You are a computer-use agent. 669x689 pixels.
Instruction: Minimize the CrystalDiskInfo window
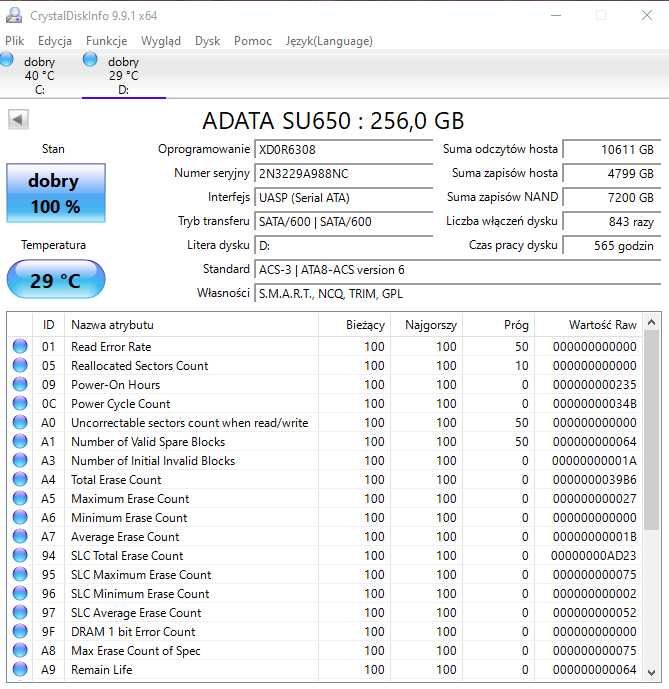556,15
